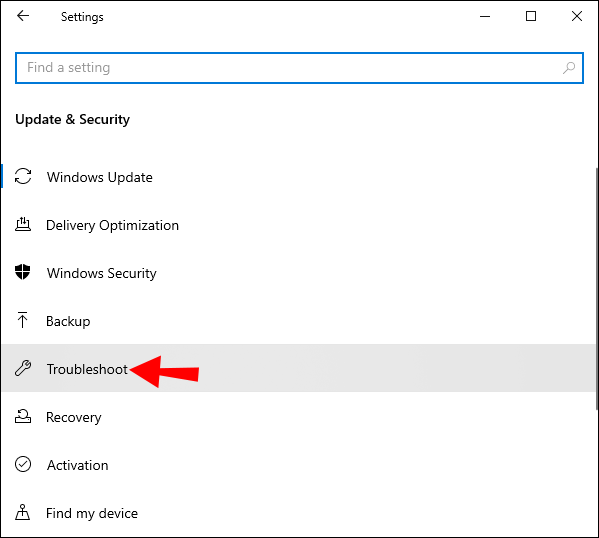
Task: Click the Activation checkmark circle icon
Action: [23, 465]
